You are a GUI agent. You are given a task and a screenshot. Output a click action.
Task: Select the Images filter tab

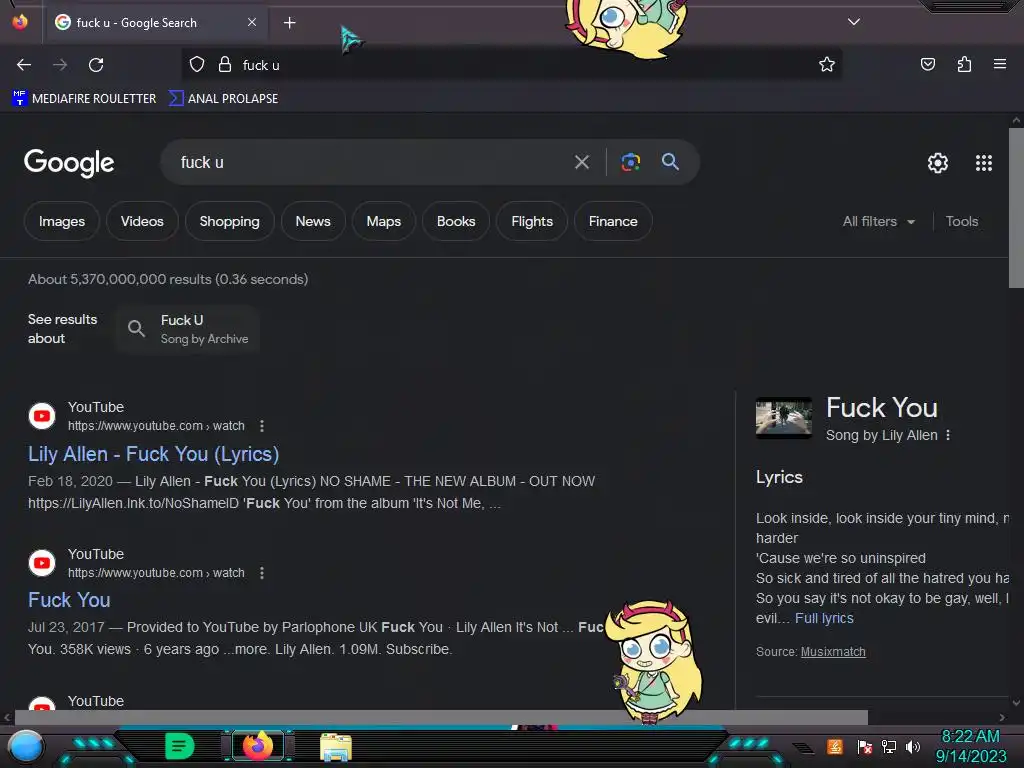coord(62,221)
